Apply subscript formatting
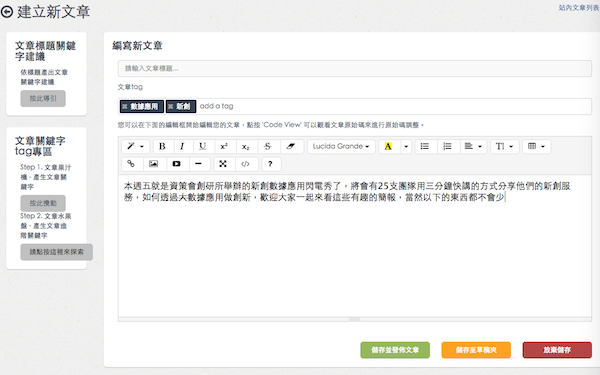The height and width of the screenshot is (375, 600). (246, 147)
